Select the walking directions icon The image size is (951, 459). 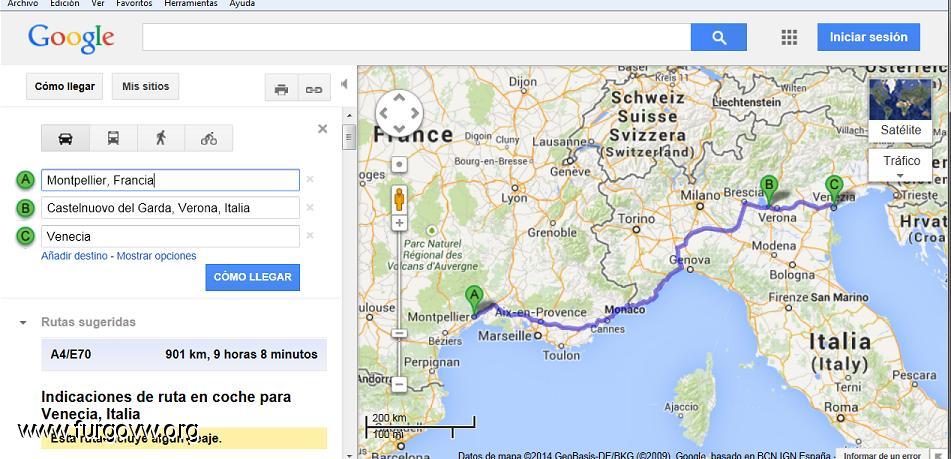(161, 138)
